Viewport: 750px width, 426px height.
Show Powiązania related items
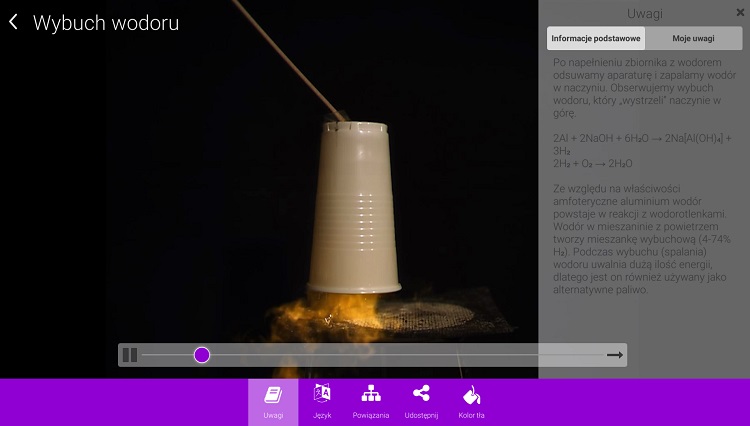click(x=371, y=401)
